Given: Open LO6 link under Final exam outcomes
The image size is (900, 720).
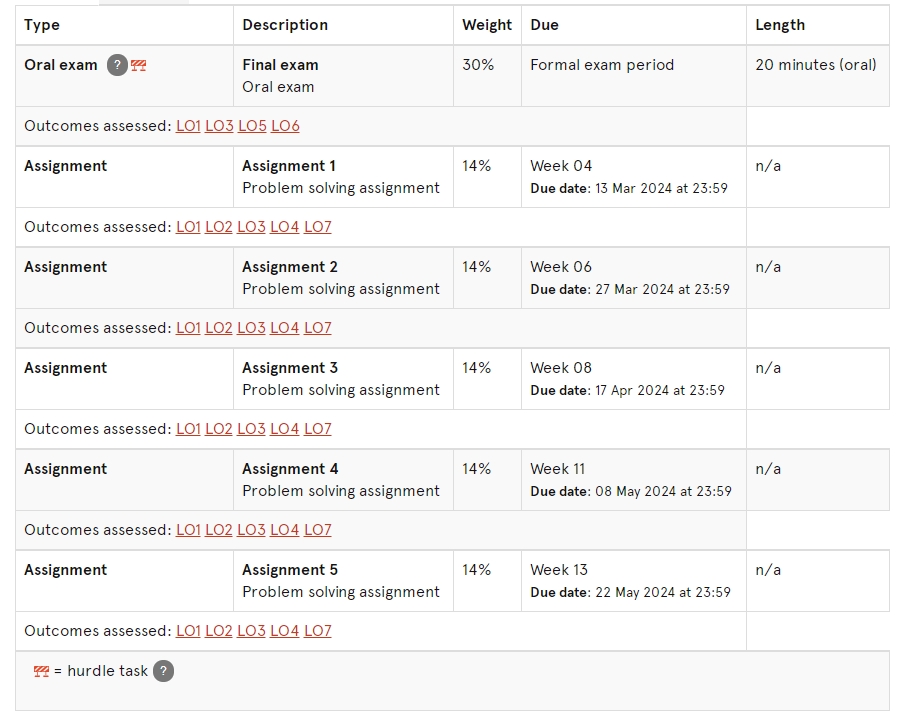Looking at the screenshot, I should tap(285, 126).
